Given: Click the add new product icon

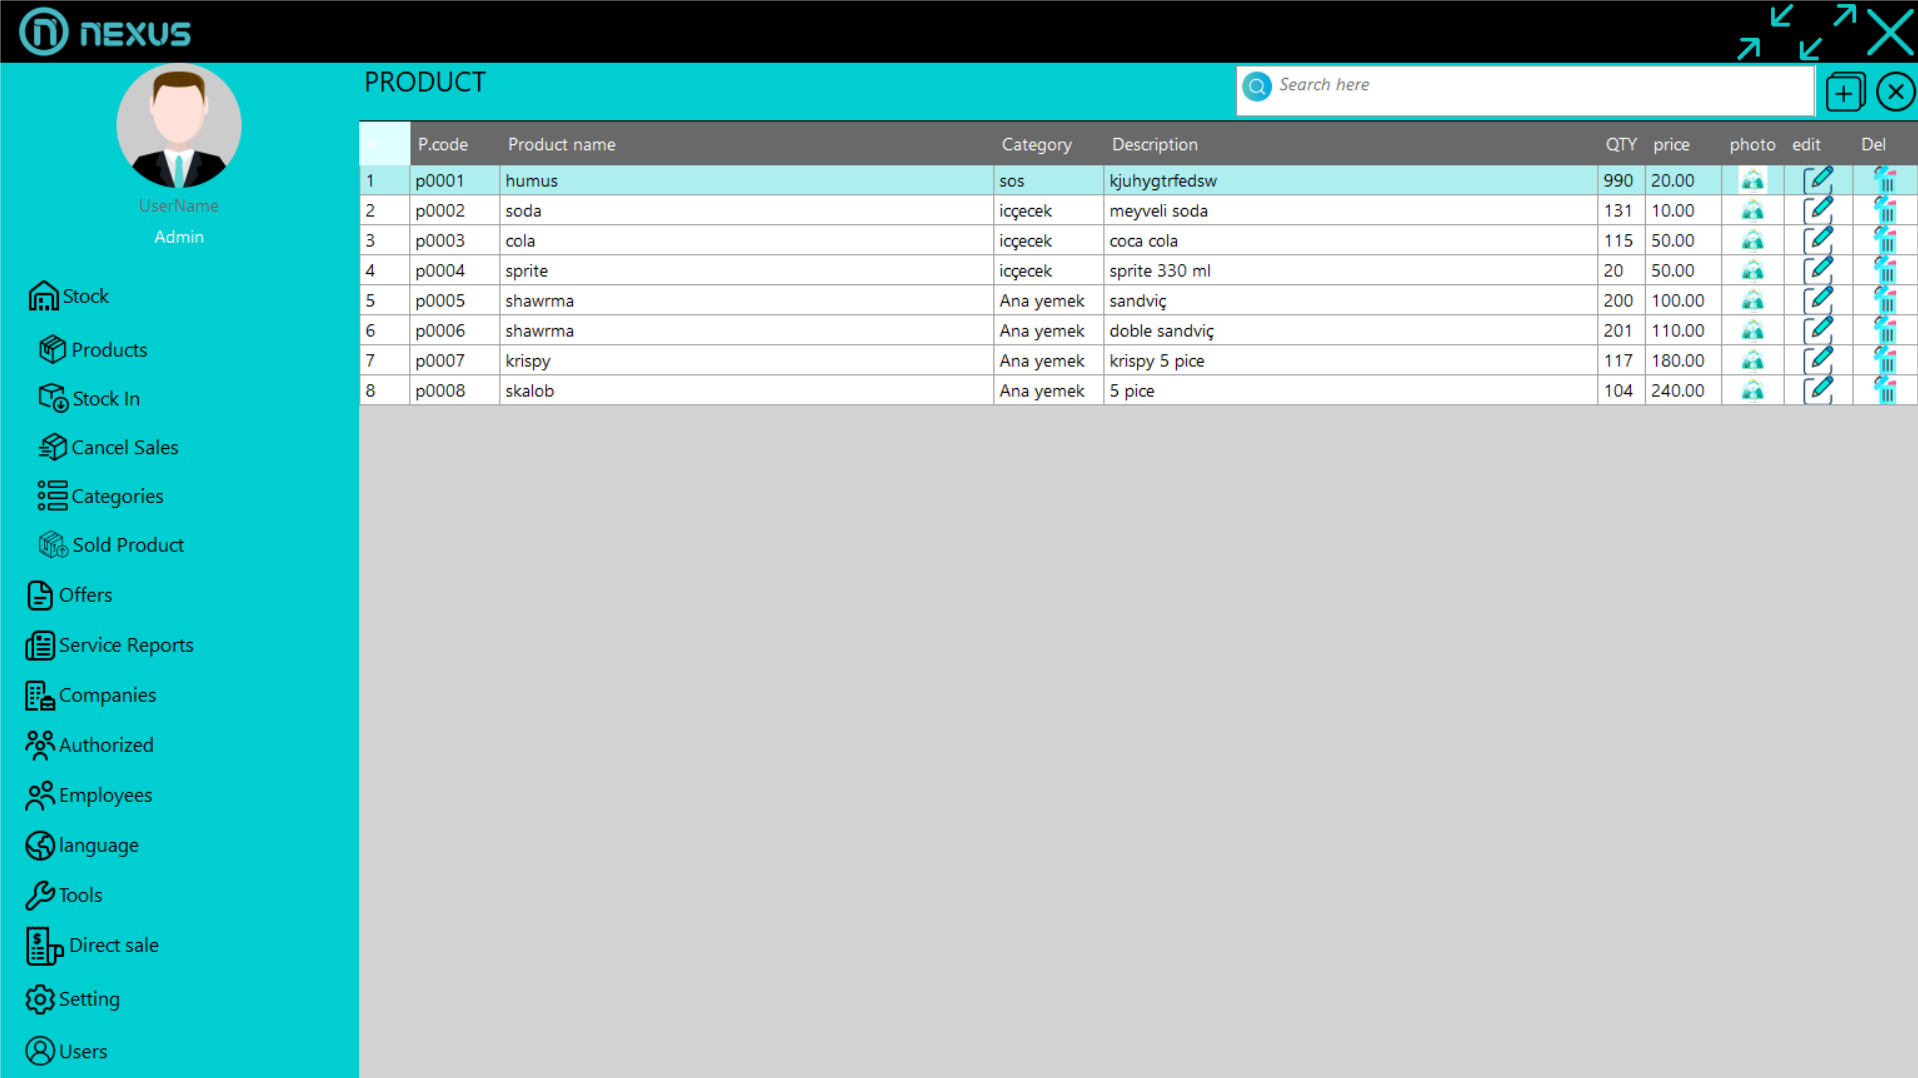Looking at the screenshot, I should click(1845, 92).
